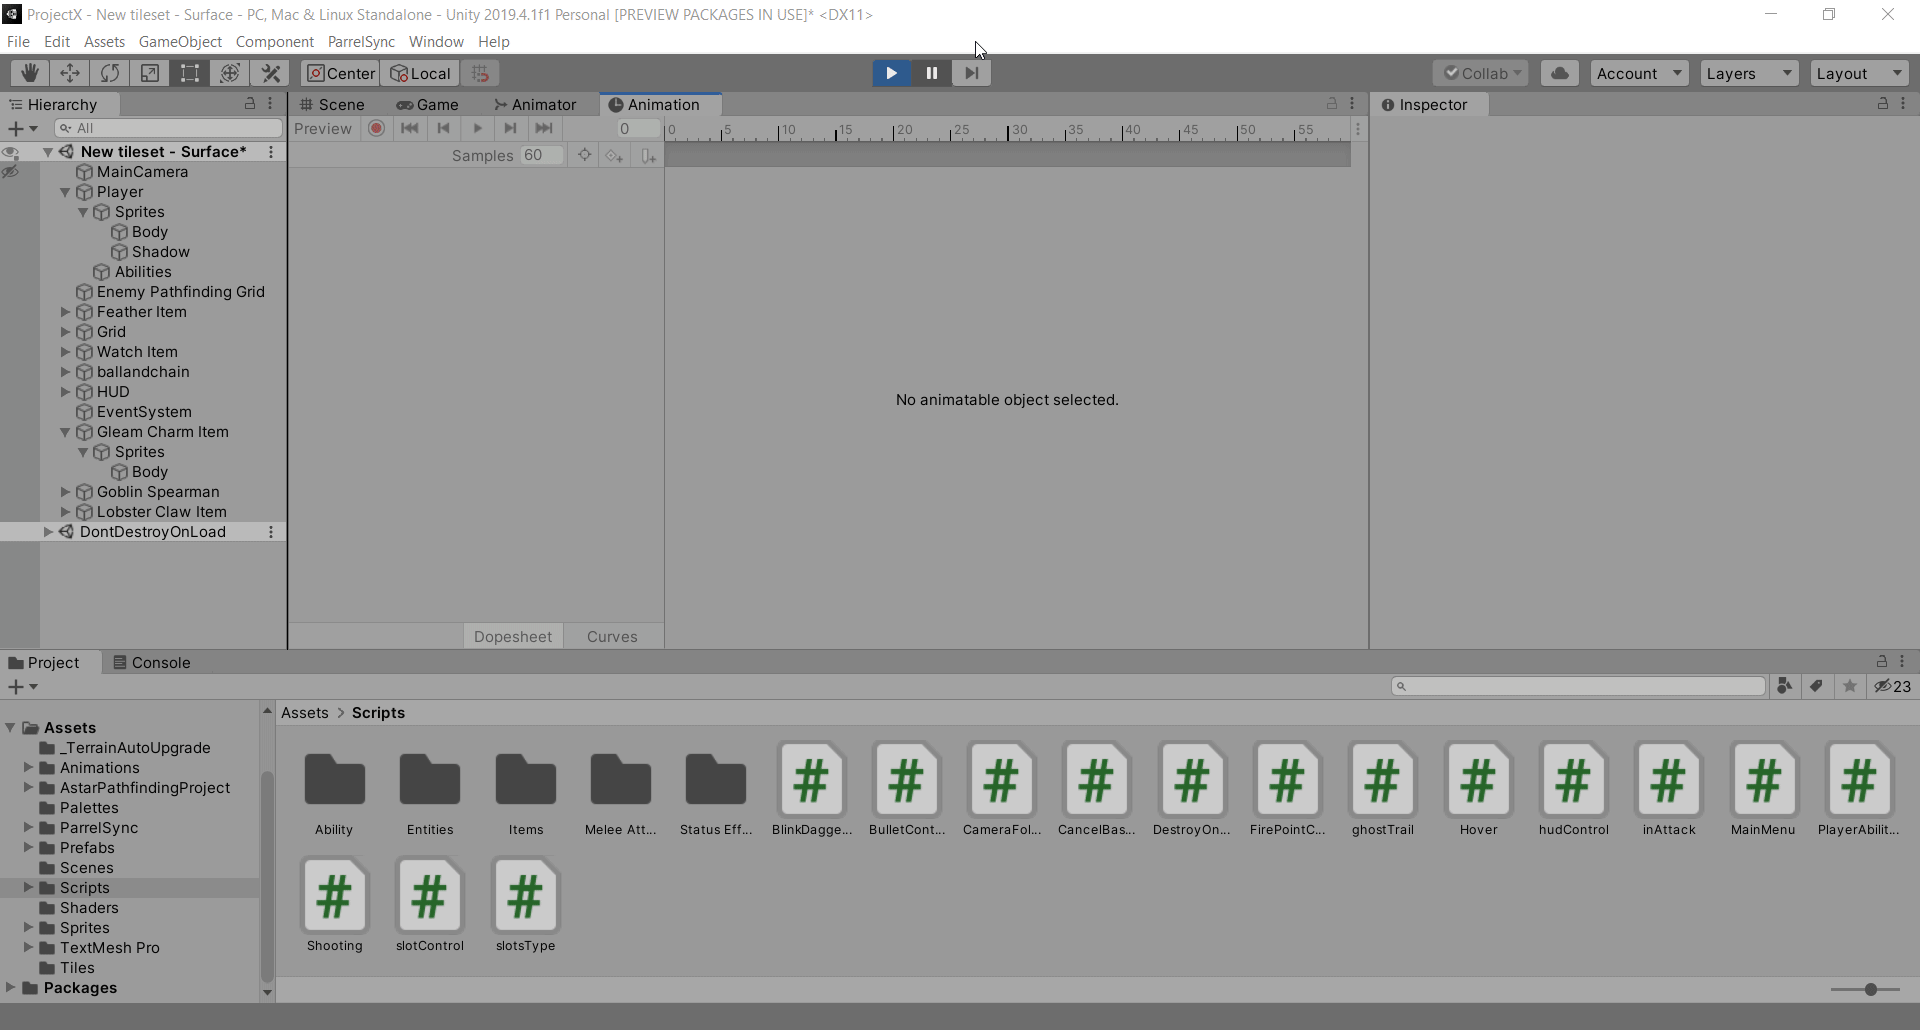Click the add keyframe icon
This screenshot has width=1920, height=1030.
click(614, 155)
